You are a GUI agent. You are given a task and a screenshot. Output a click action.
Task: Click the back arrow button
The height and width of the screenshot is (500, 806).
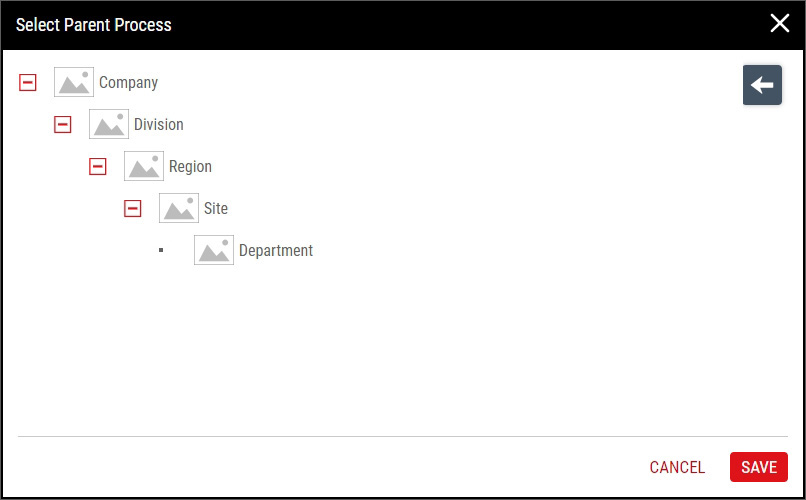point(762,85)
